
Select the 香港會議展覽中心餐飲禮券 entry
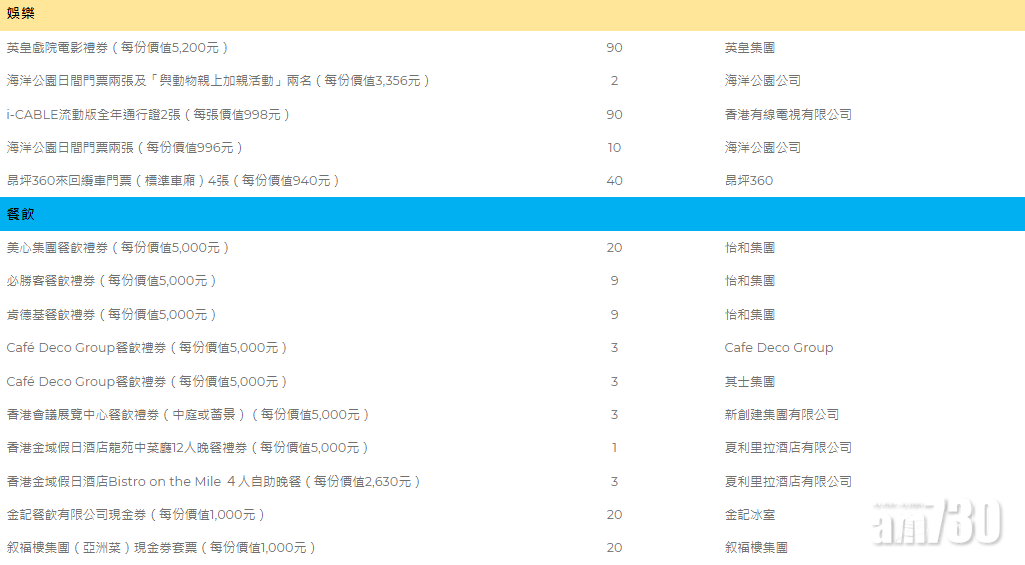point(188,414)
